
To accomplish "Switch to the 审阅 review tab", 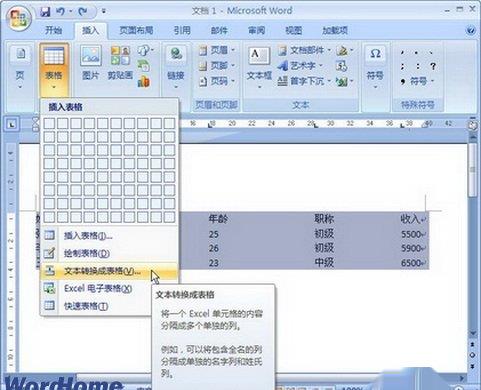I will coord(256,31).
